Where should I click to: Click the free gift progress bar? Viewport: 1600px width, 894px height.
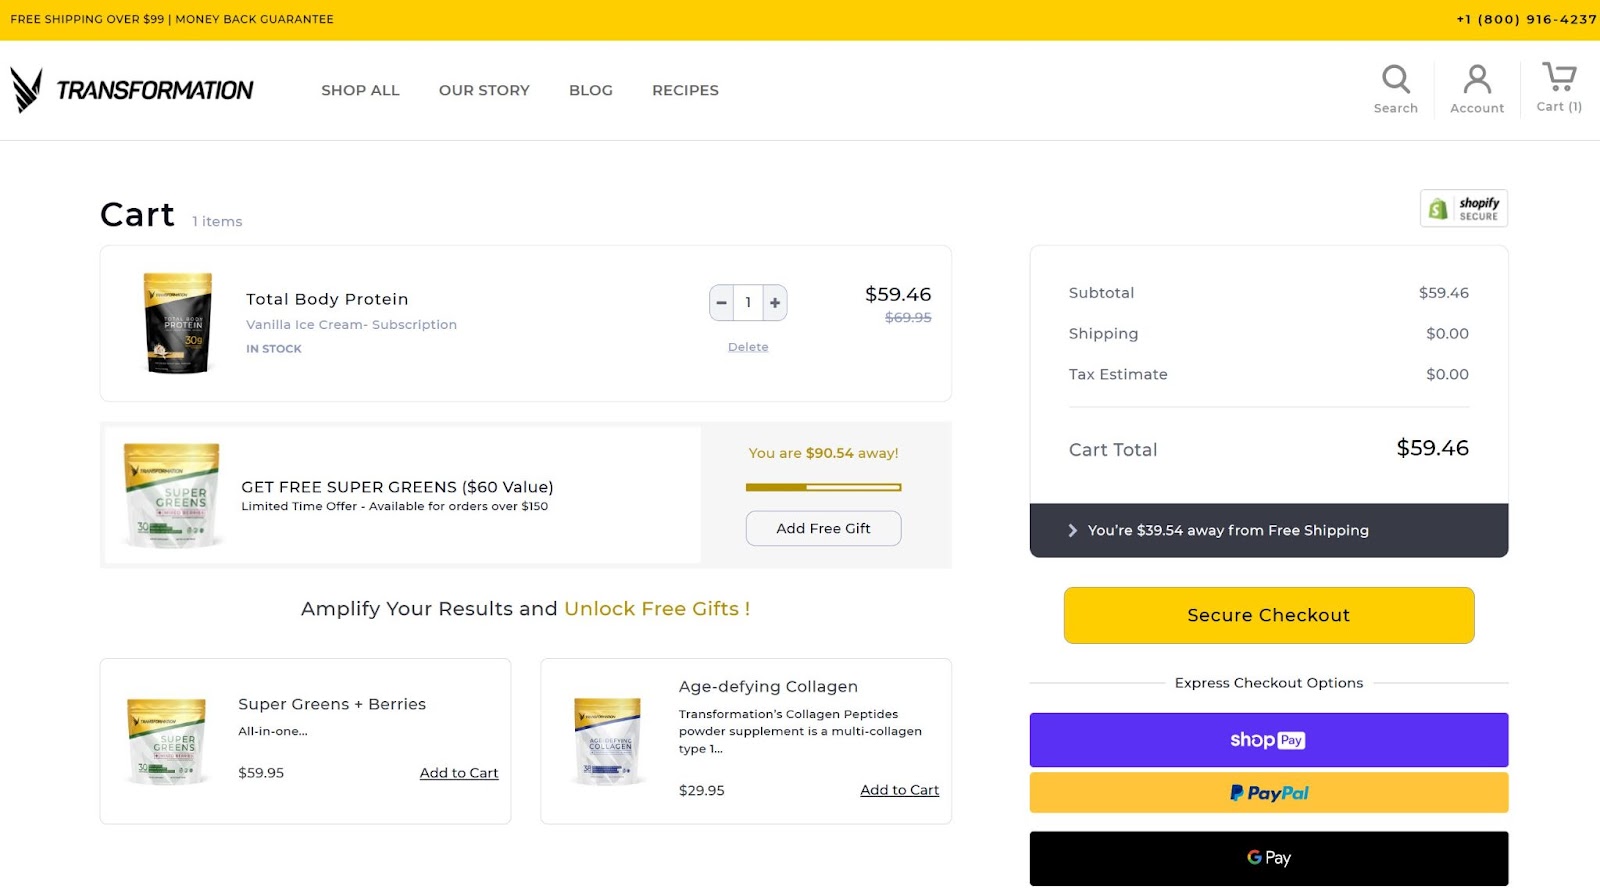(x=823, y=488)
